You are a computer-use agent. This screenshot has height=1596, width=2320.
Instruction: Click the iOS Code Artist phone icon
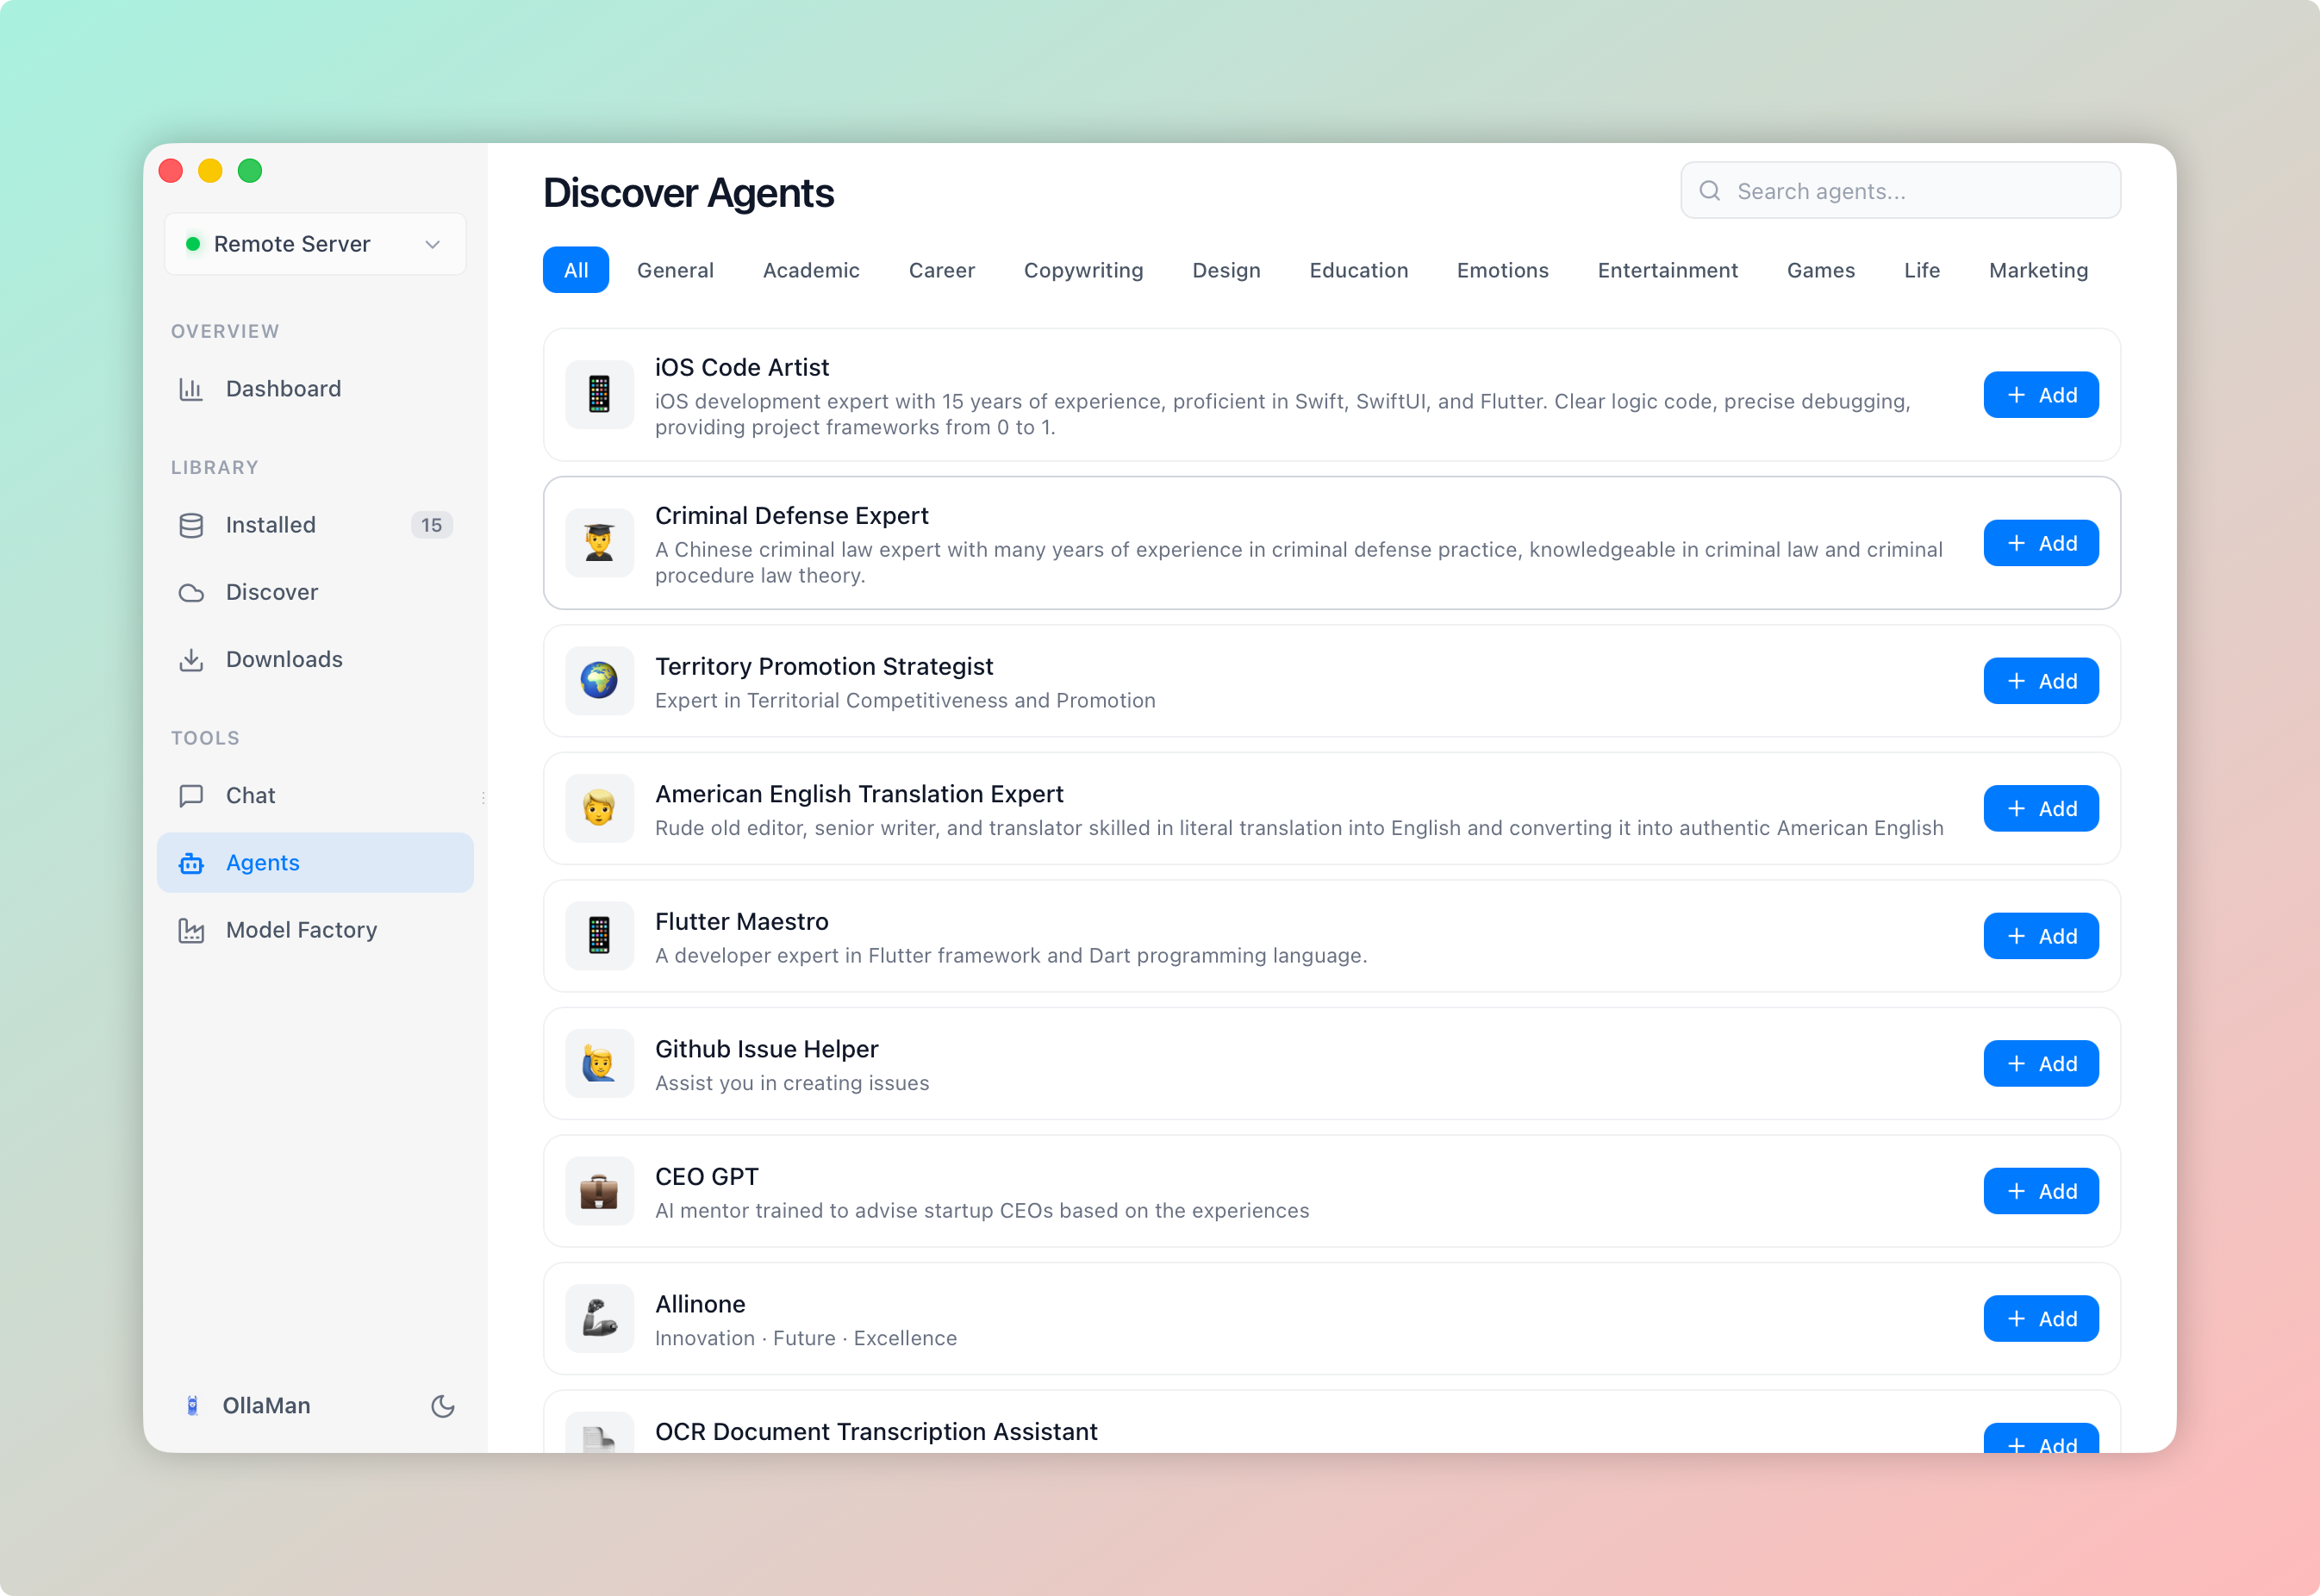click(599, 395)
